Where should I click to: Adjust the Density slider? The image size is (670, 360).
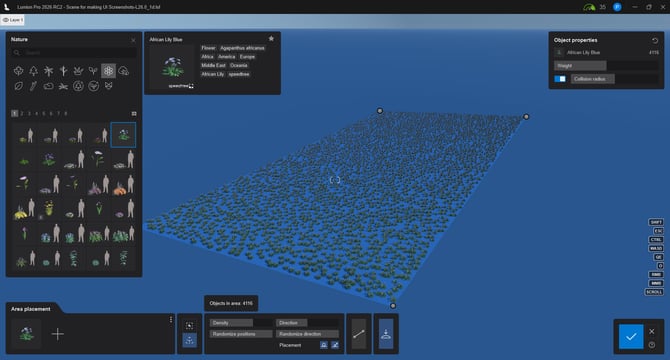click(x=241, y=323)
